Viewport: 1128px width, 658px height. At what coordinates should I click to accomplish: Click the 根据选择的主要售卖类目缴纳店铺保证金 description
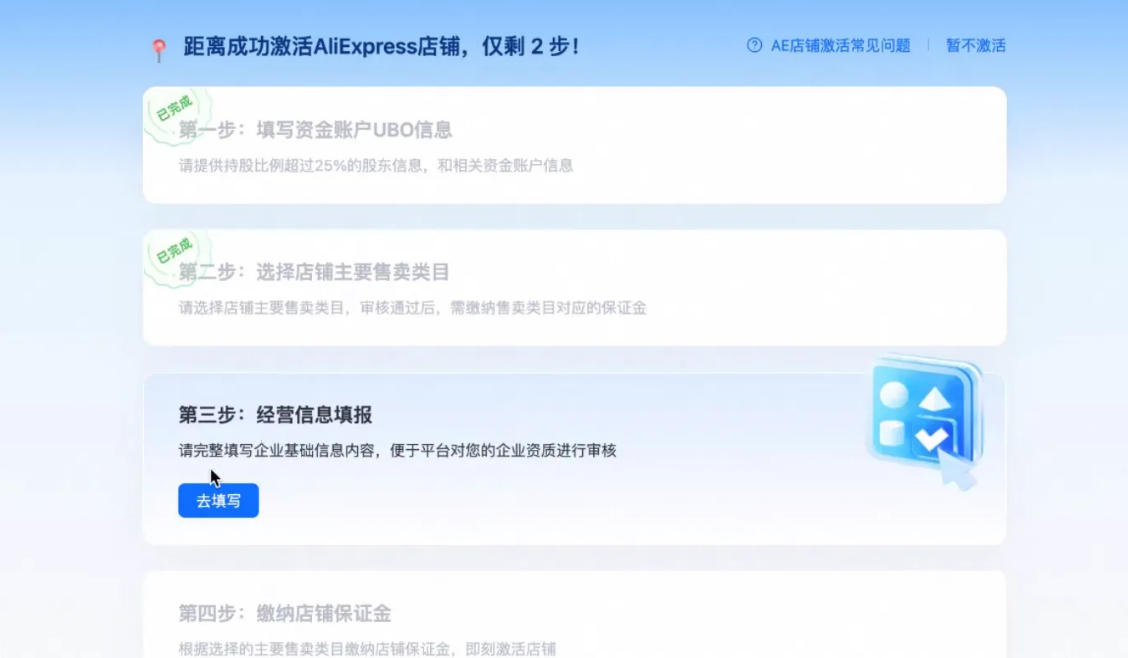pos(367,649)
